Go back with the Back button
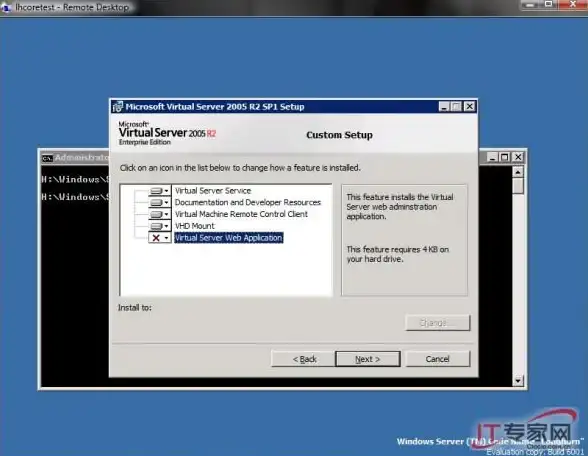Screen dimensions: 588x456 pos(304,359)
